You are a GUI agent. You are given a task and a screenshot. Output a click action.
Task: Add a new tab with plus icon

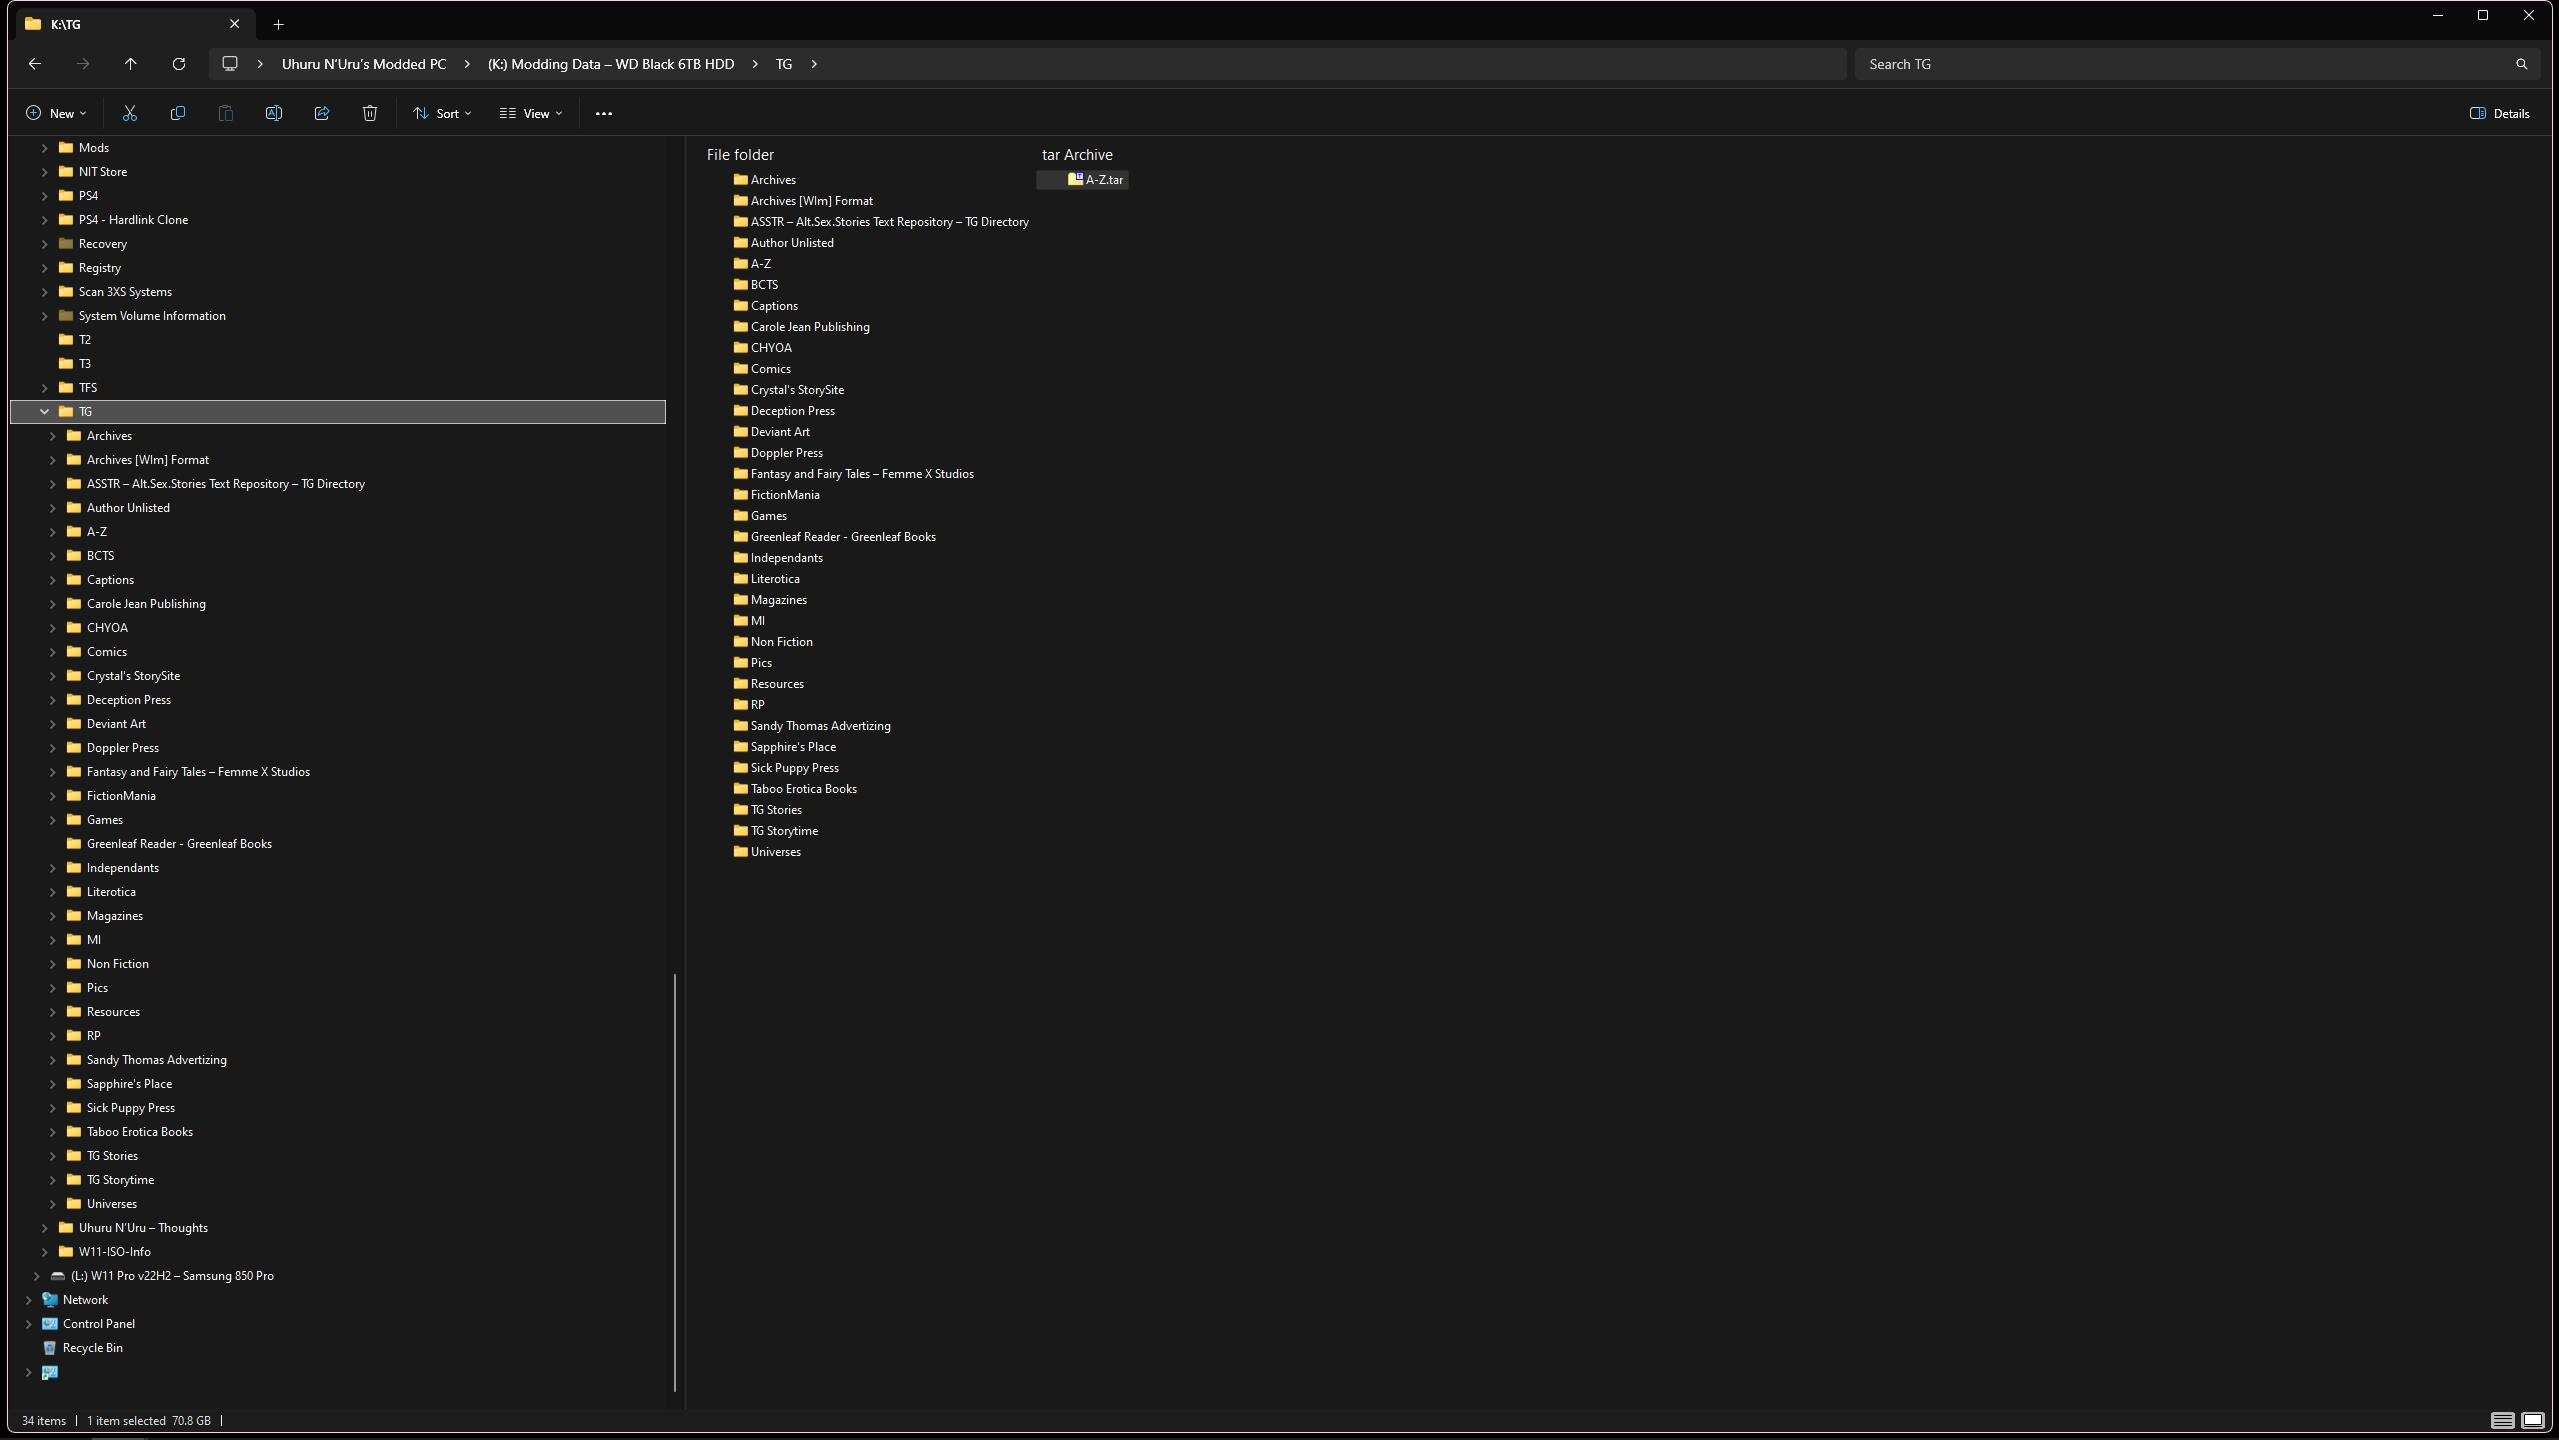tap(279, 24)
